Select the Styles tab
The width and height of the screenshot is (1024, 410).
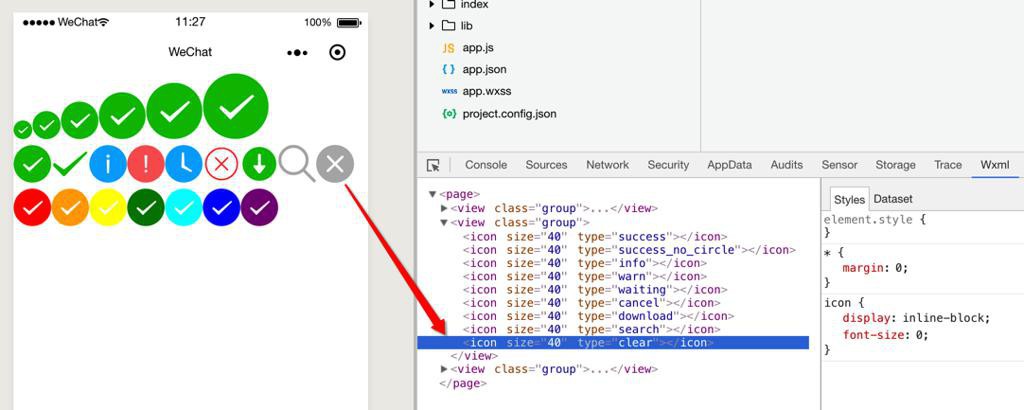tap(849, 200)
